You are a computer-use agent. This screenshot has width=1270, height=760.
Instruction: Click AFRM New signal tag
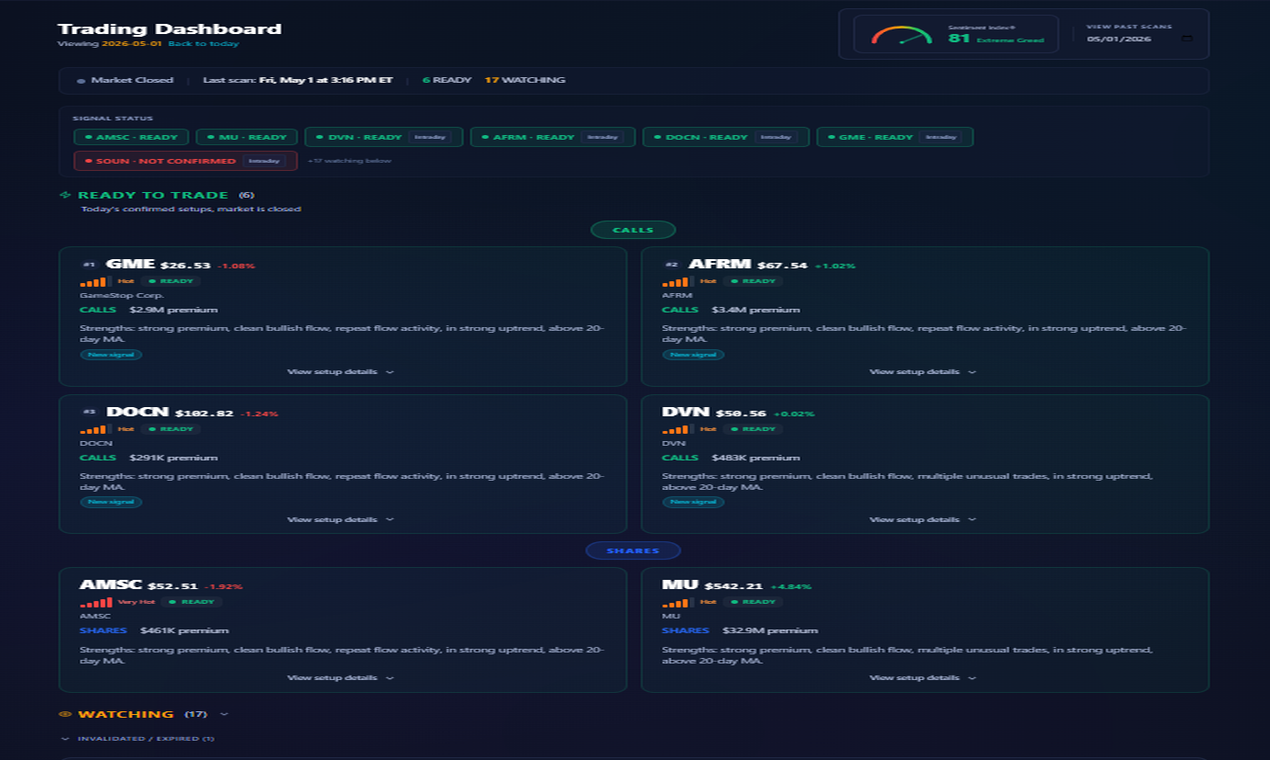click(693, 355)
